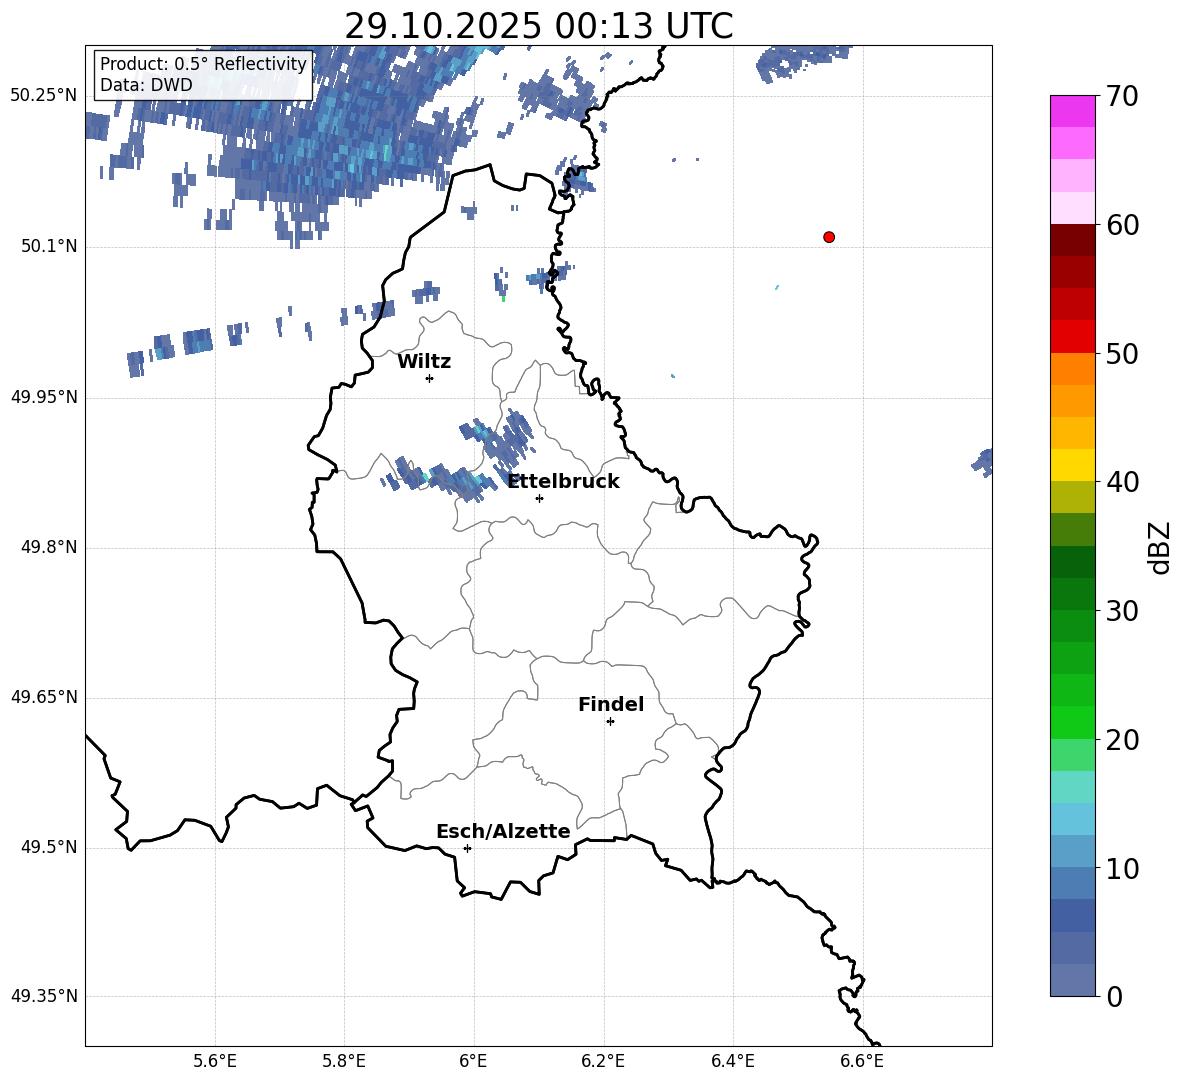This screenshot has width=1184, height=1081.
Task: Click the 50.25°N latitude label
Action: [44, 96]
